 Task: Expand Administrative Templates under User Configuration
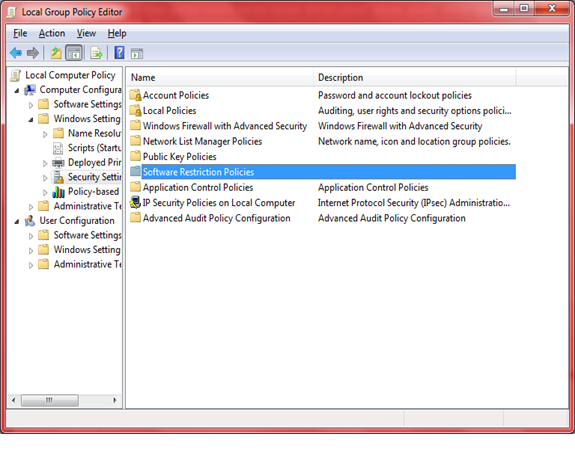(x=31, y=266)
